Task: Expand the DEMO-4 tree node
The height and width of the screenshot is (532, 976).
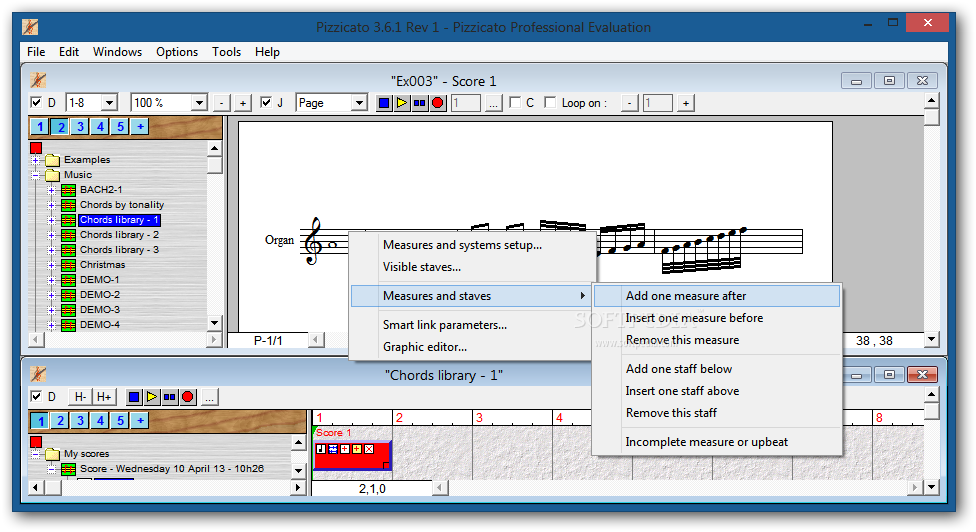Action: pyautogui.click(x=52, y=324)
